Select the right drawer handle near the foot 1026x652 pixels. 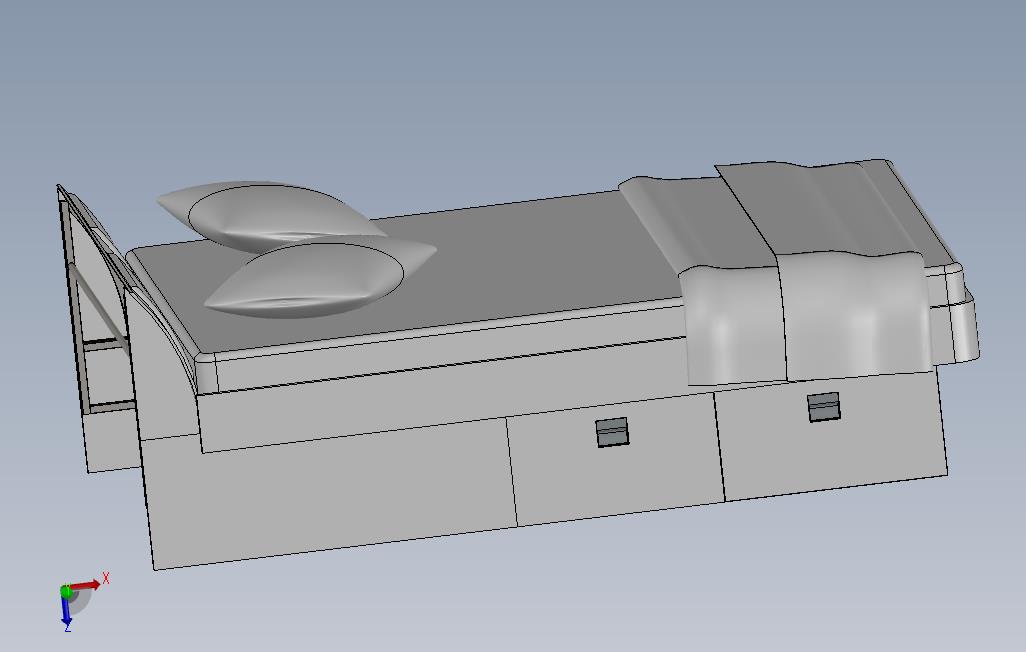click(x=824, y=407)
